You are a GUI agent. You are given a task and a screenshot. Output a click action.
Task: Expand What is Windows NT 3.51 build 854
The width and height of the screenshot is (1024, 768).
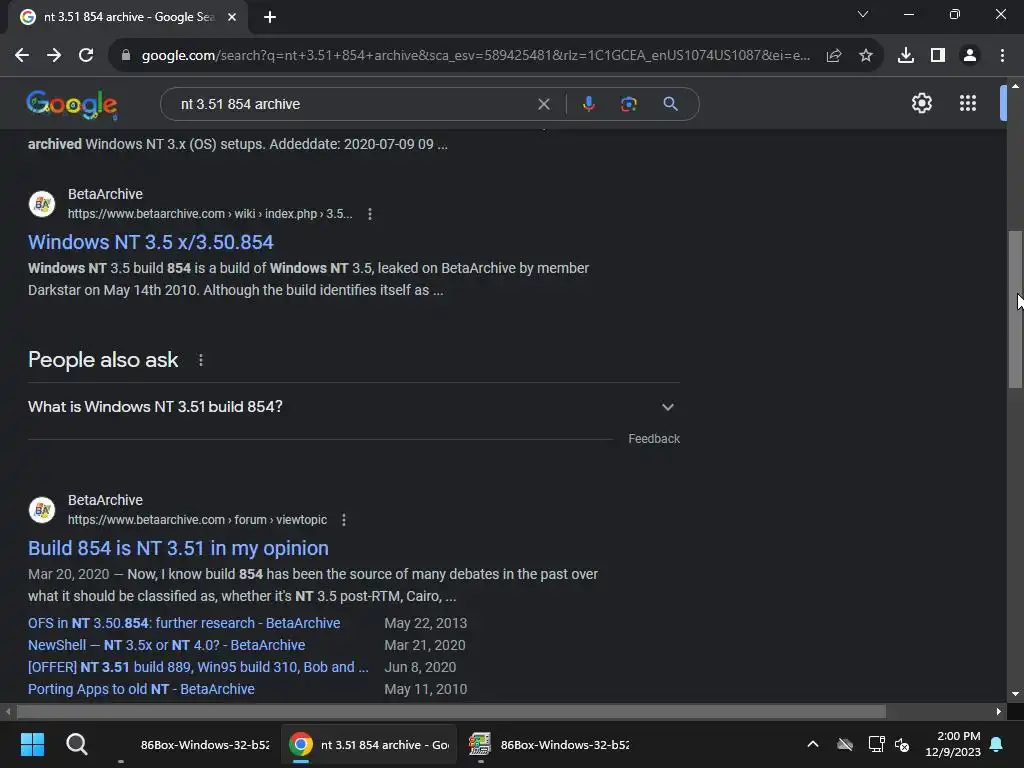[353, 407]
